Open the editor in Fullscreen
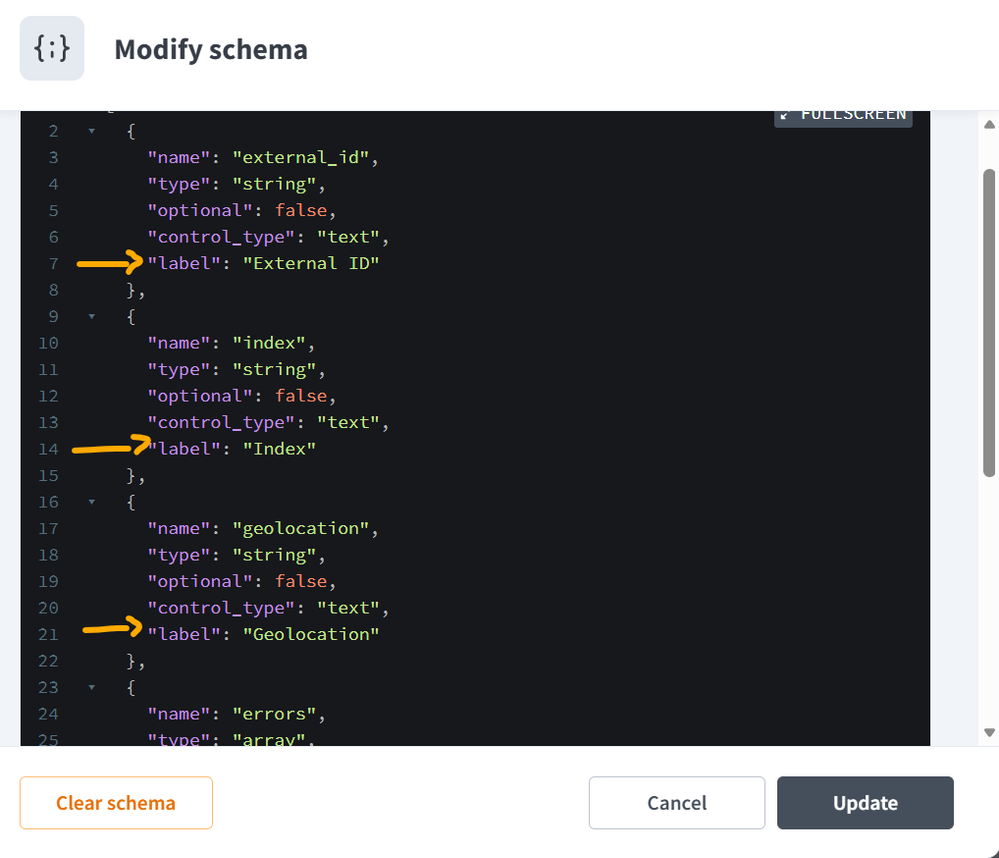The width and height of the screenshot is (999, 858). [844, 116]
